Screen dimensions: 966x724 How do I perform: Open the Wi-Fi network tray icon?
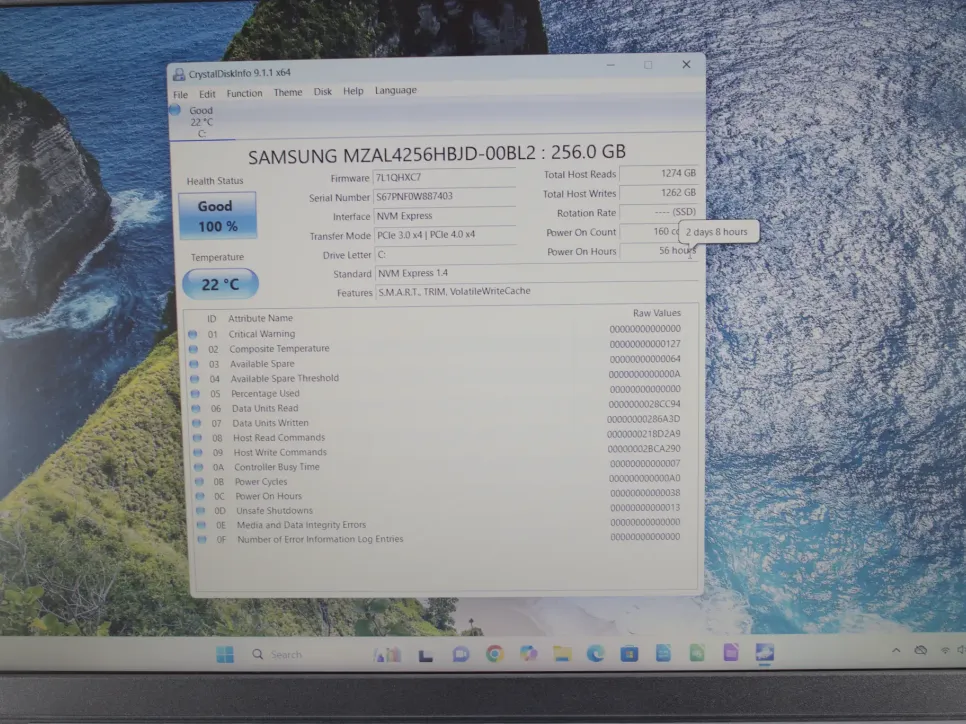tap(944, 650)
